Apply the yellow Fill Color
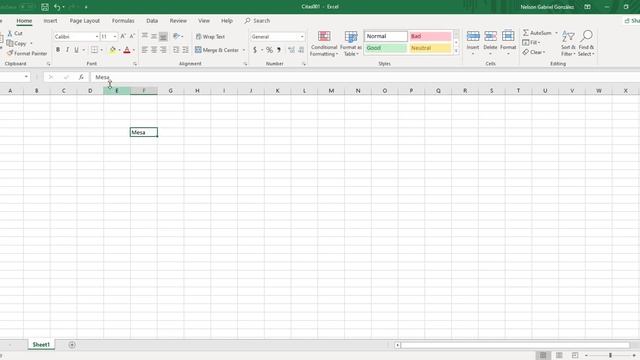Screen dimensions: 640x360 click(x=113, y=50)
